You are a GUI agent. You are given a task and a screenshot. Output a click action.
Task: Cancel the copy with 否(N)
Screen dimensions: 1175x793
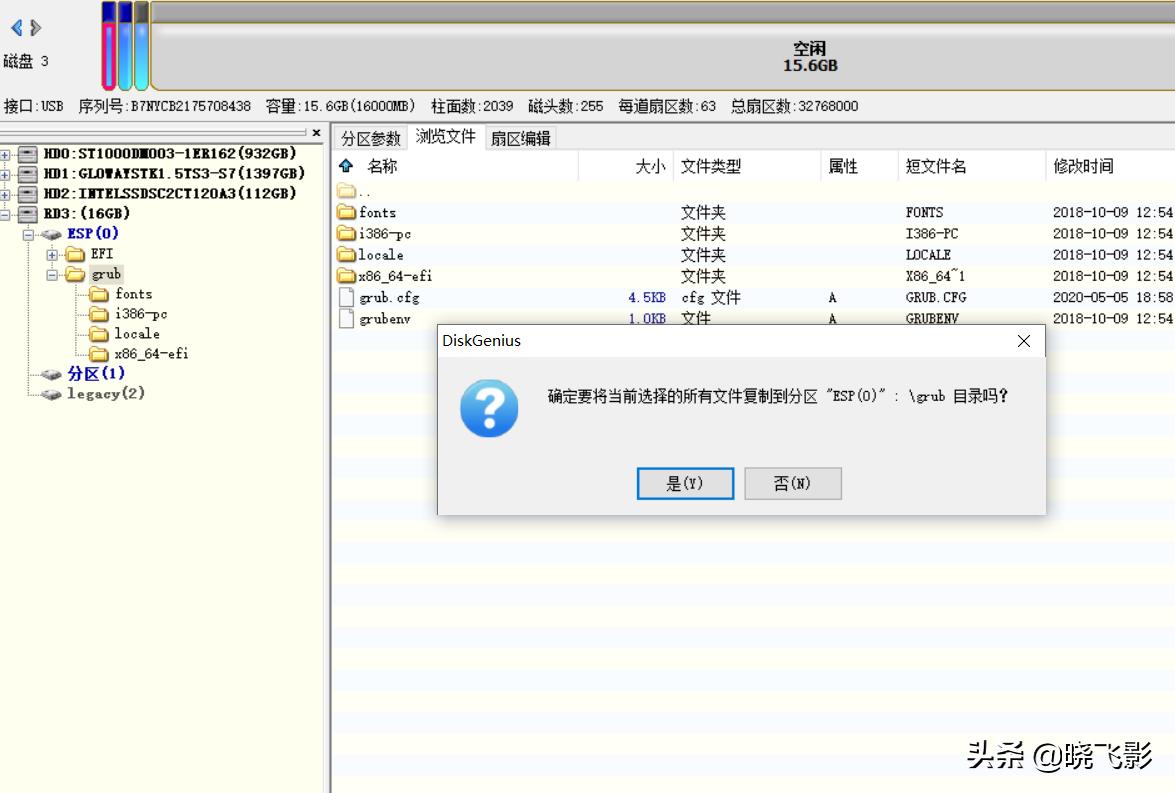792,483
